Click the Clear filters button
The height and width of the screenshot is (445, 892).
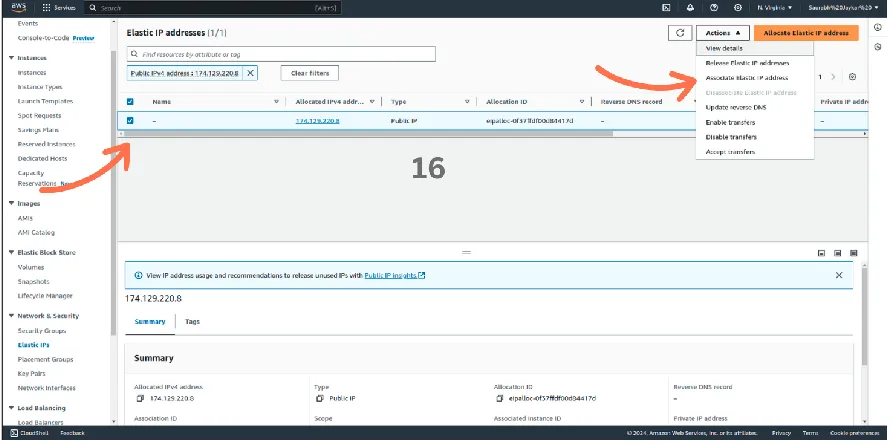[310, 73]
